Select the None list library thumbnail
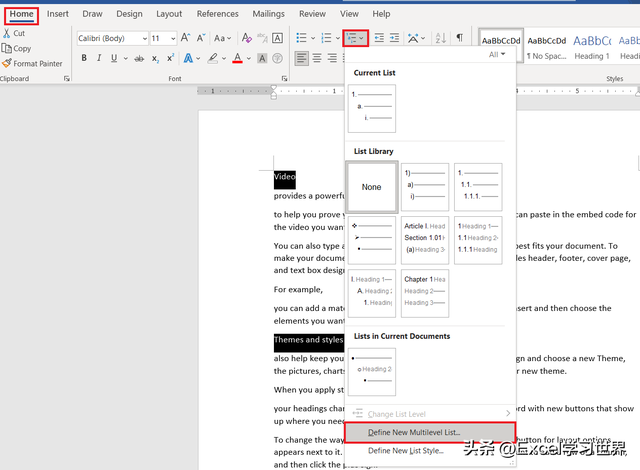 [372, 187]
